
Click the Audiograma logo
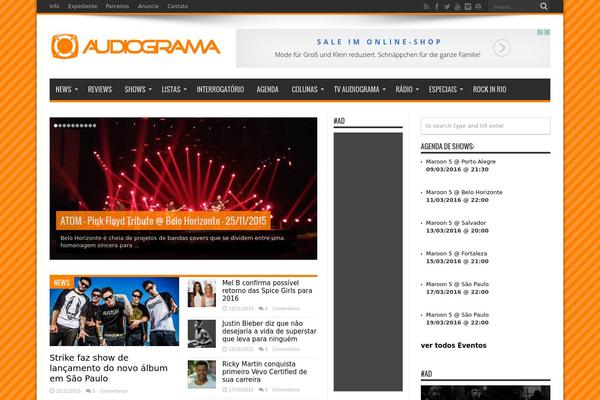coord(136,47)
